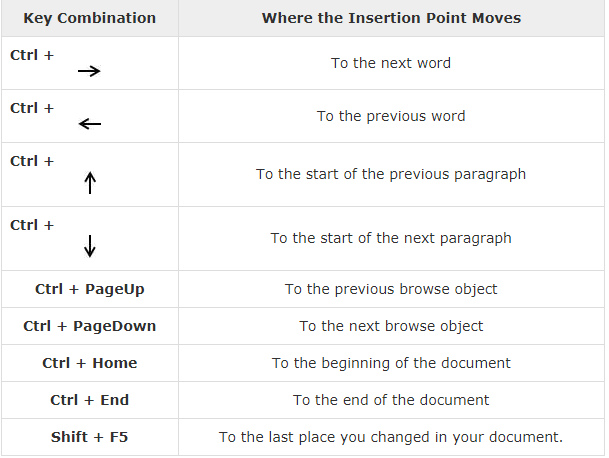Click the 'To the next word' text
Image resolution: width=609 pixels, height=458 pixels.
[x=391, y=63]
